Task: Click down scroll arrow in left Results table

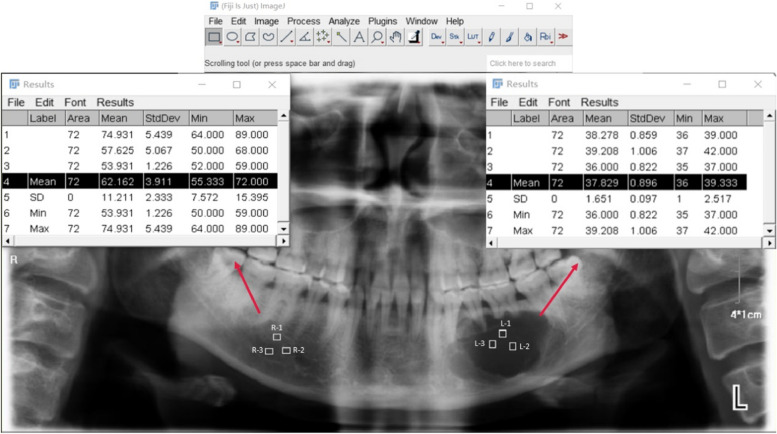Action: pyautogui.click(x=283, y=229)
